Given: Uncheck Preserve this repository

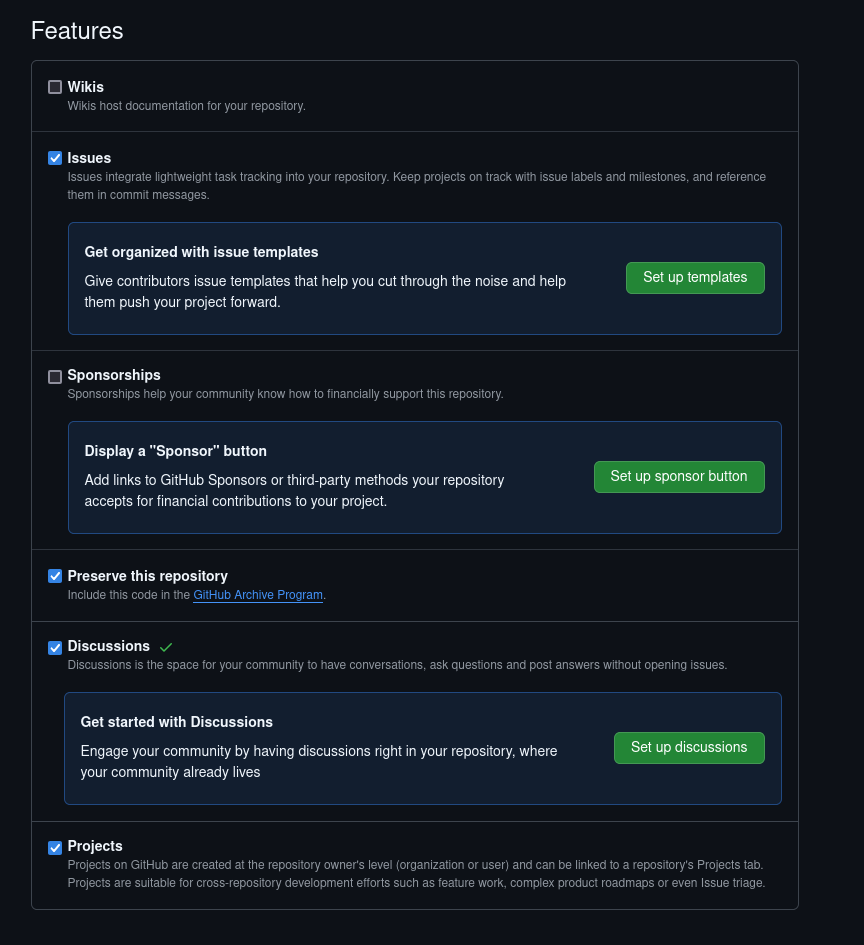Looking at the screenshot, I should 55,576.
